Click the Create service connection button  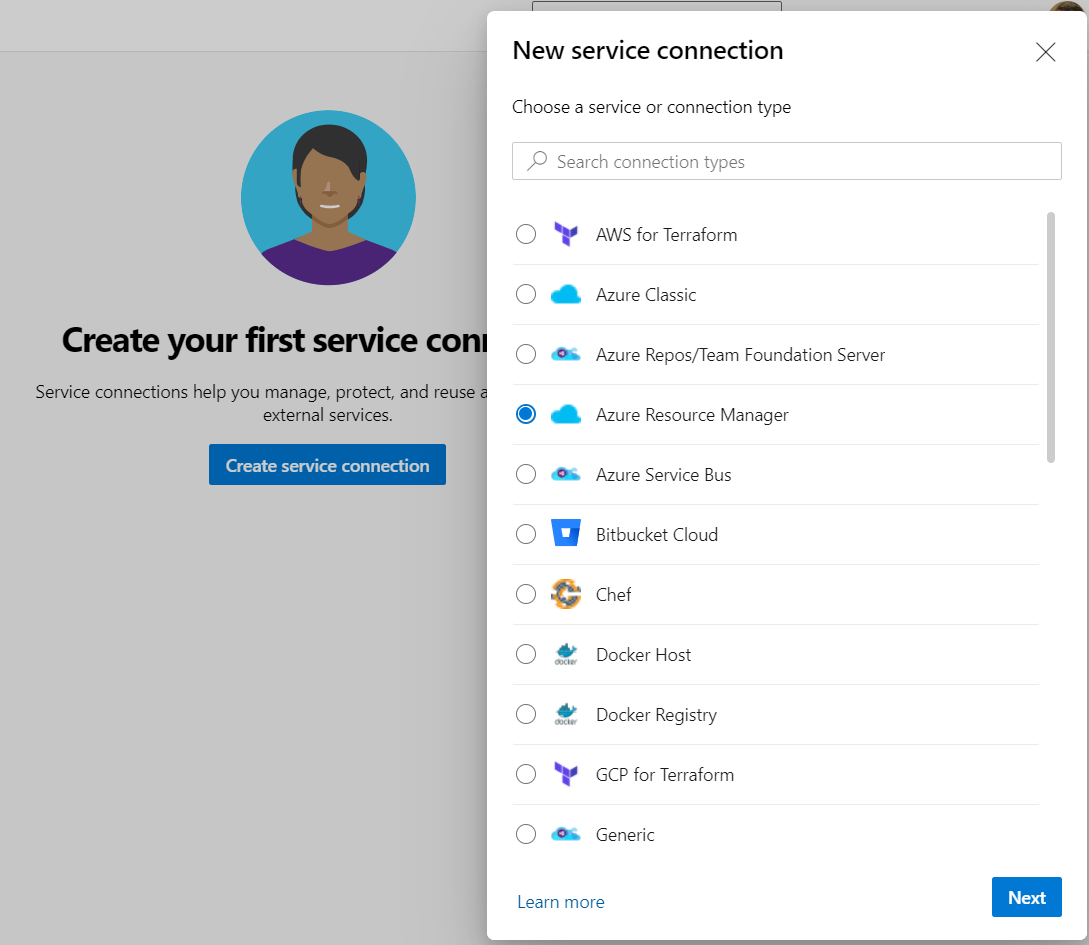[x=327, y=466]
